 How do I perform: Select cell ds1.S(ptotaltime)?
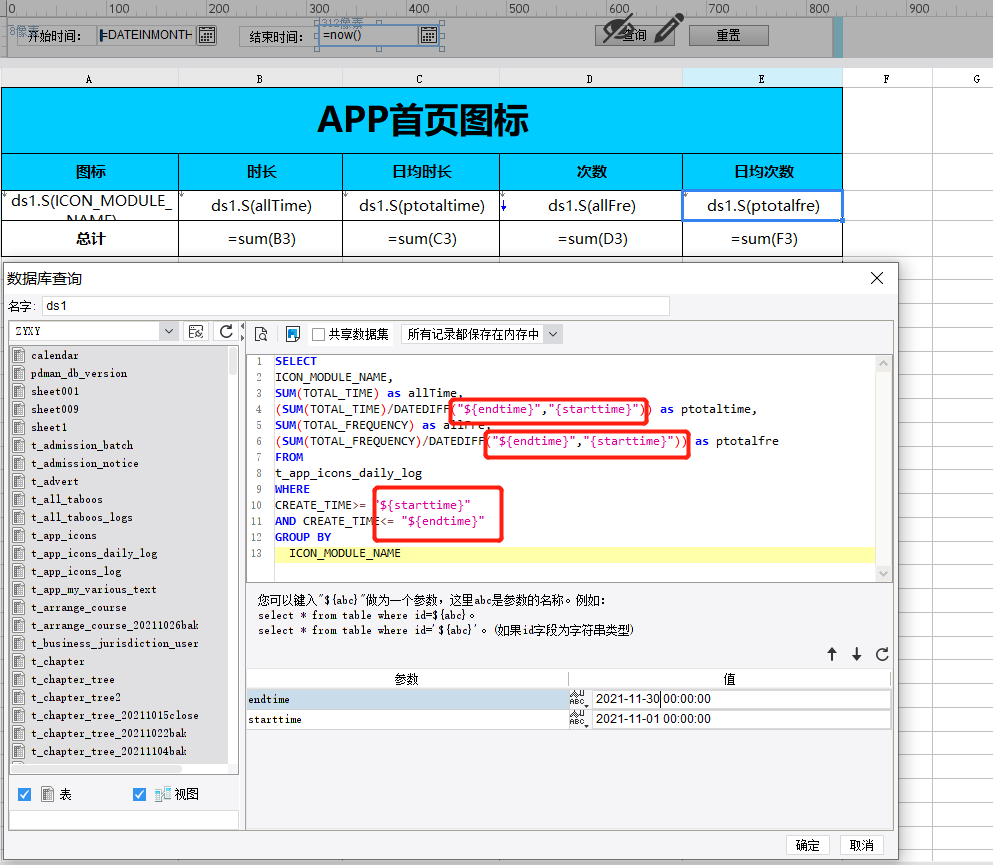click(x=421, y=206)
